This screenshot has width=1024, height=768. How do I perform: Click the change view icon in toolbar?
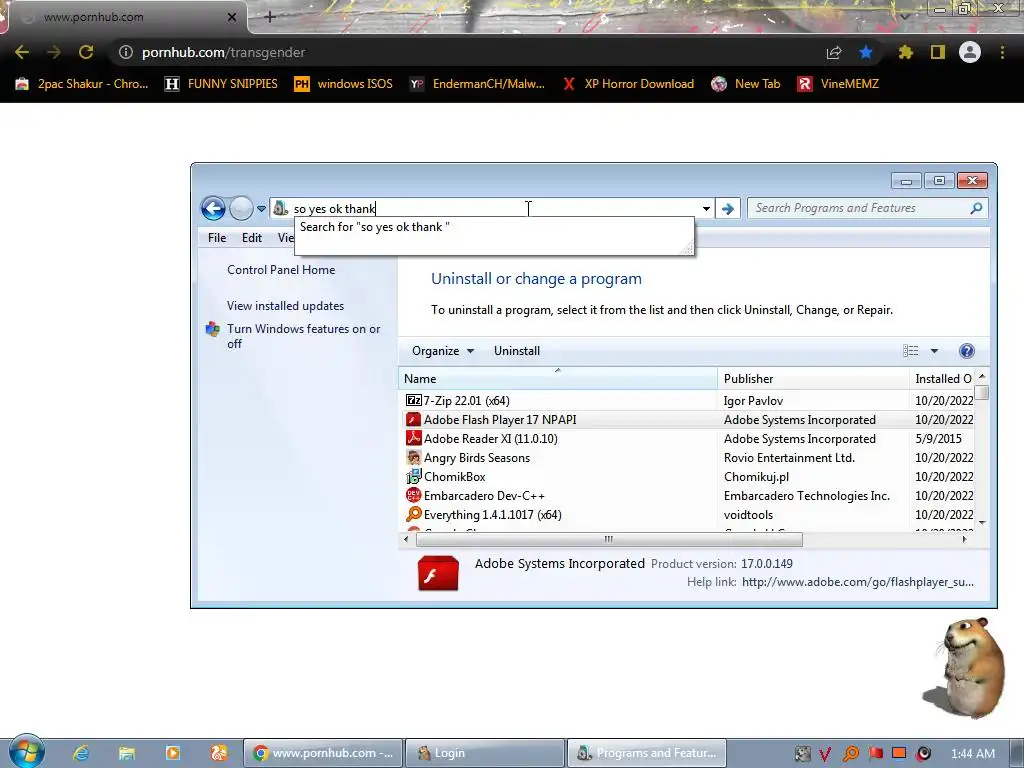(x=910, y=351)
